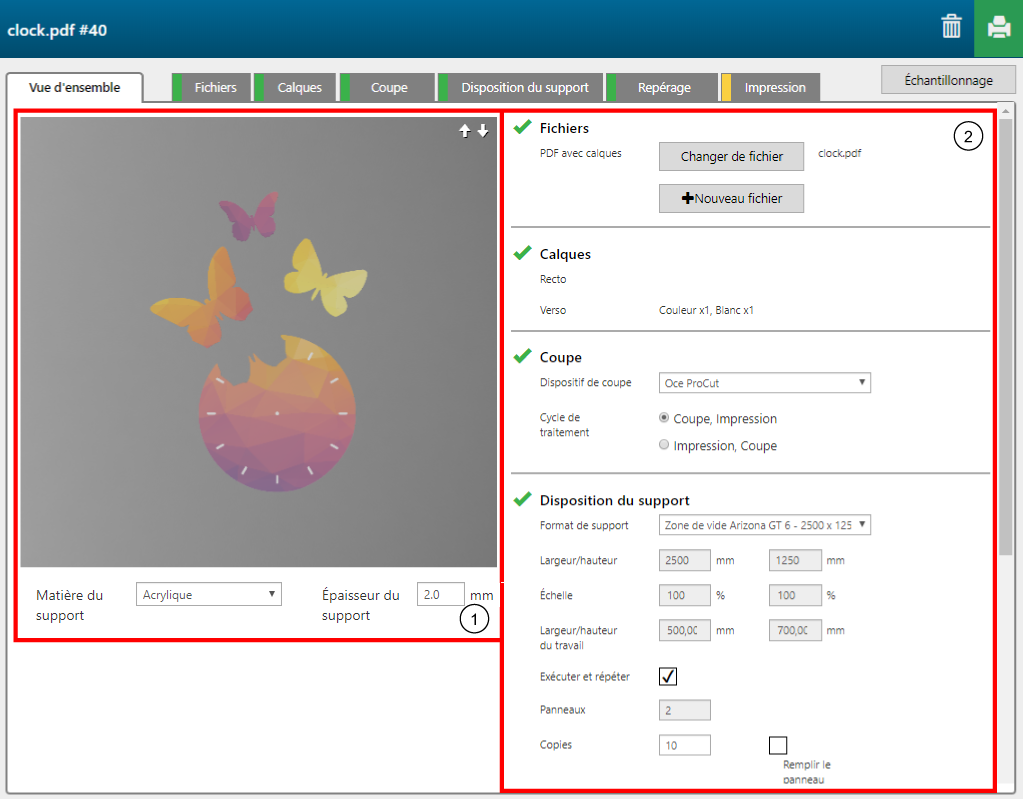Select the "Impression, Coupe" radio option
1023x799 pixels.
665,445
